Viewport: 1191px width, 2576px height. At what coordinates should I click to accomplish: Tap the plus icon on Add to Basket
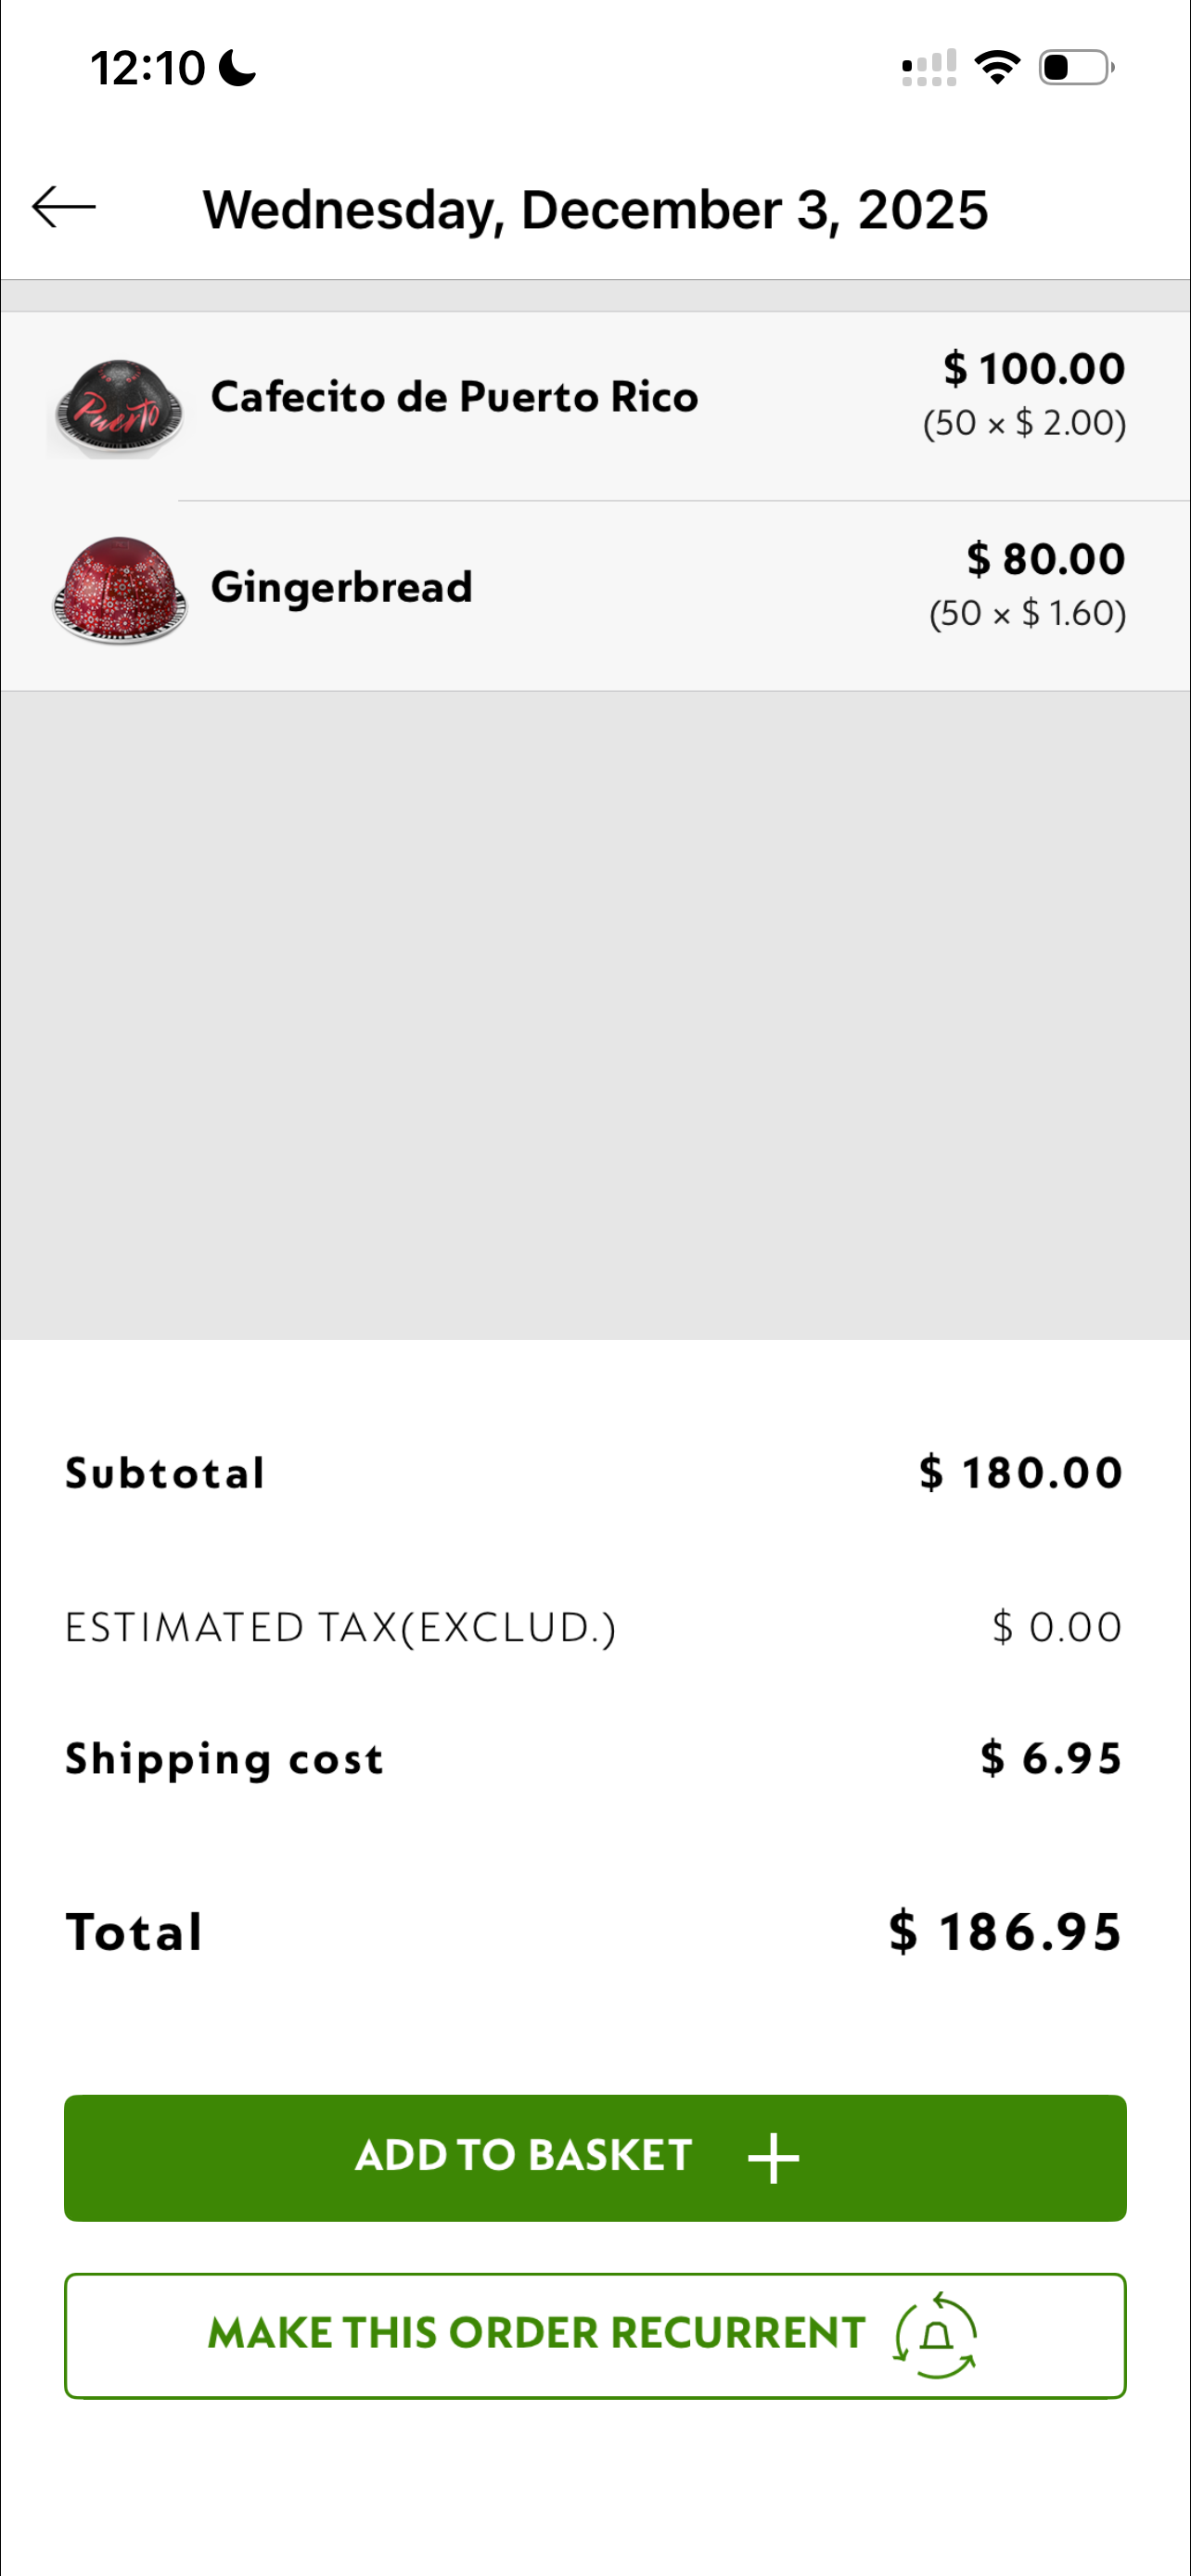click(x=773, y=2158)
